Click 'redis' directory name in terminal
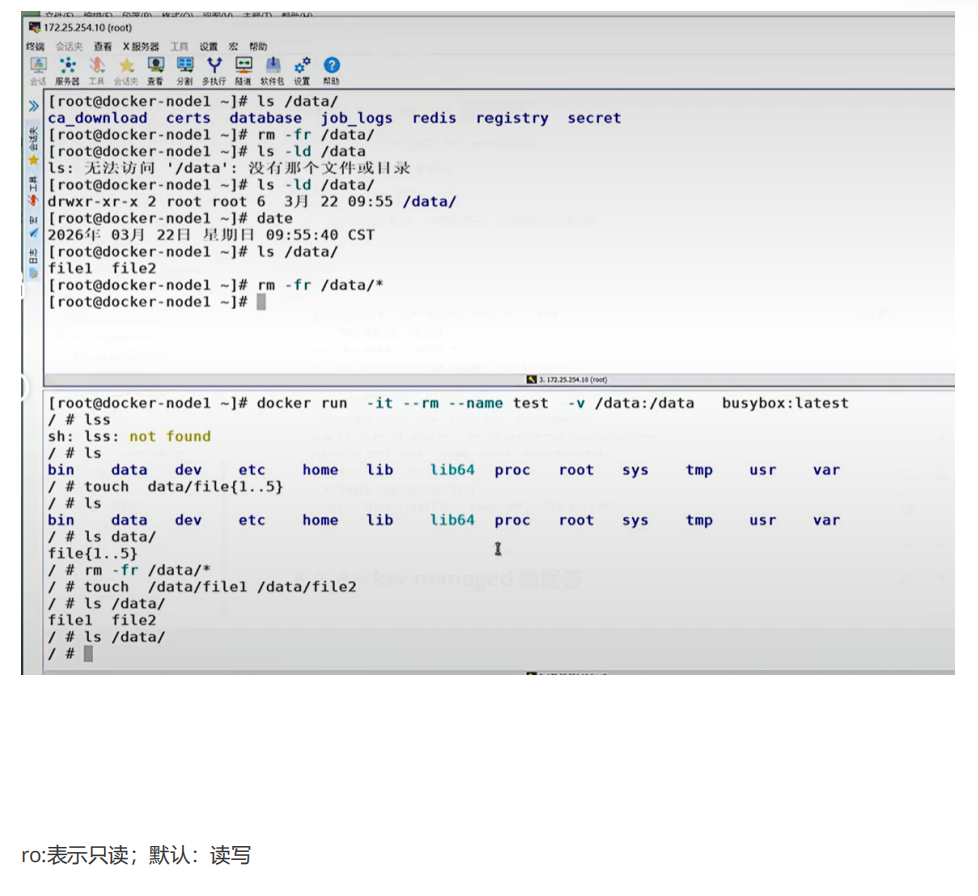 [x=434, y=118]
